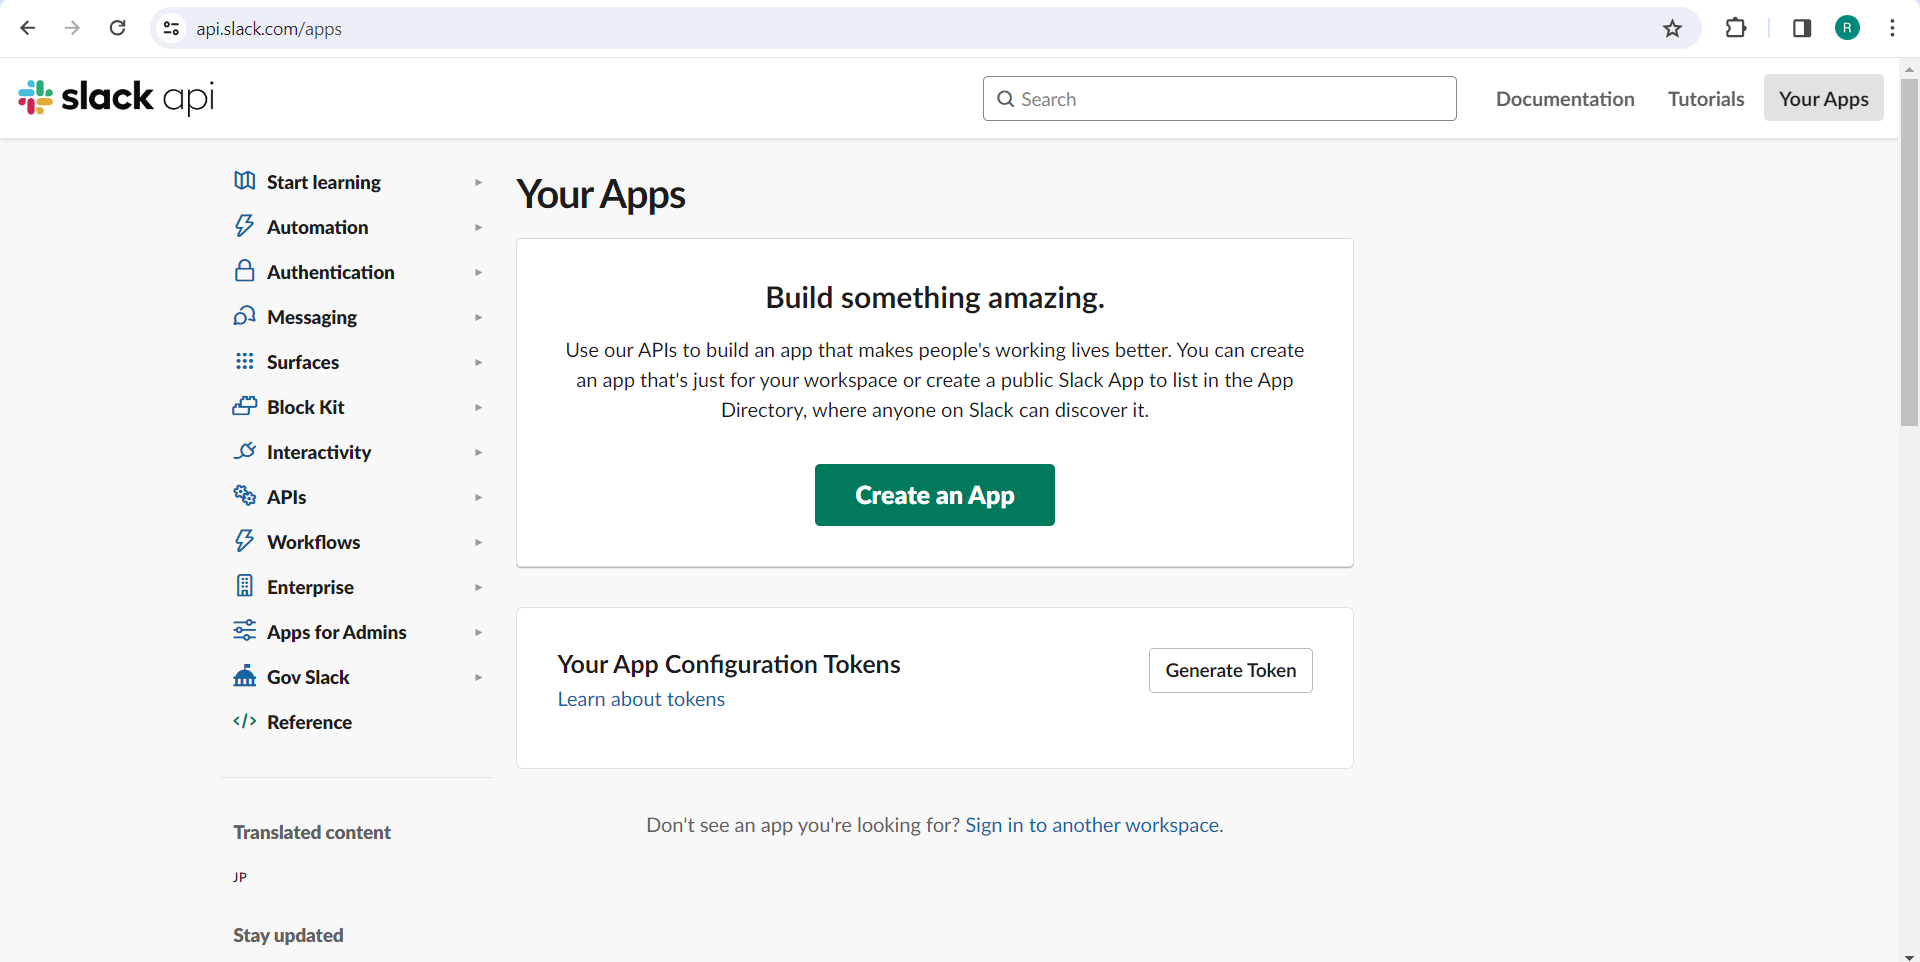Click the Block Kit icon in sidebar
The height and width of the screenshot is (962, 1920).
[x=245, y=407]
